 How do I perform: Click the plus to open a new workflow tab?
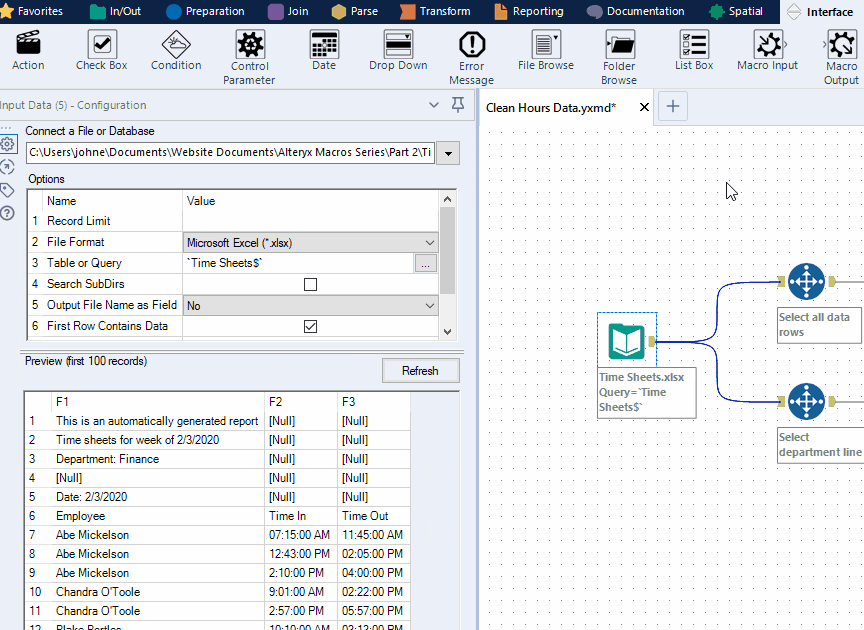tap(671, 106)
